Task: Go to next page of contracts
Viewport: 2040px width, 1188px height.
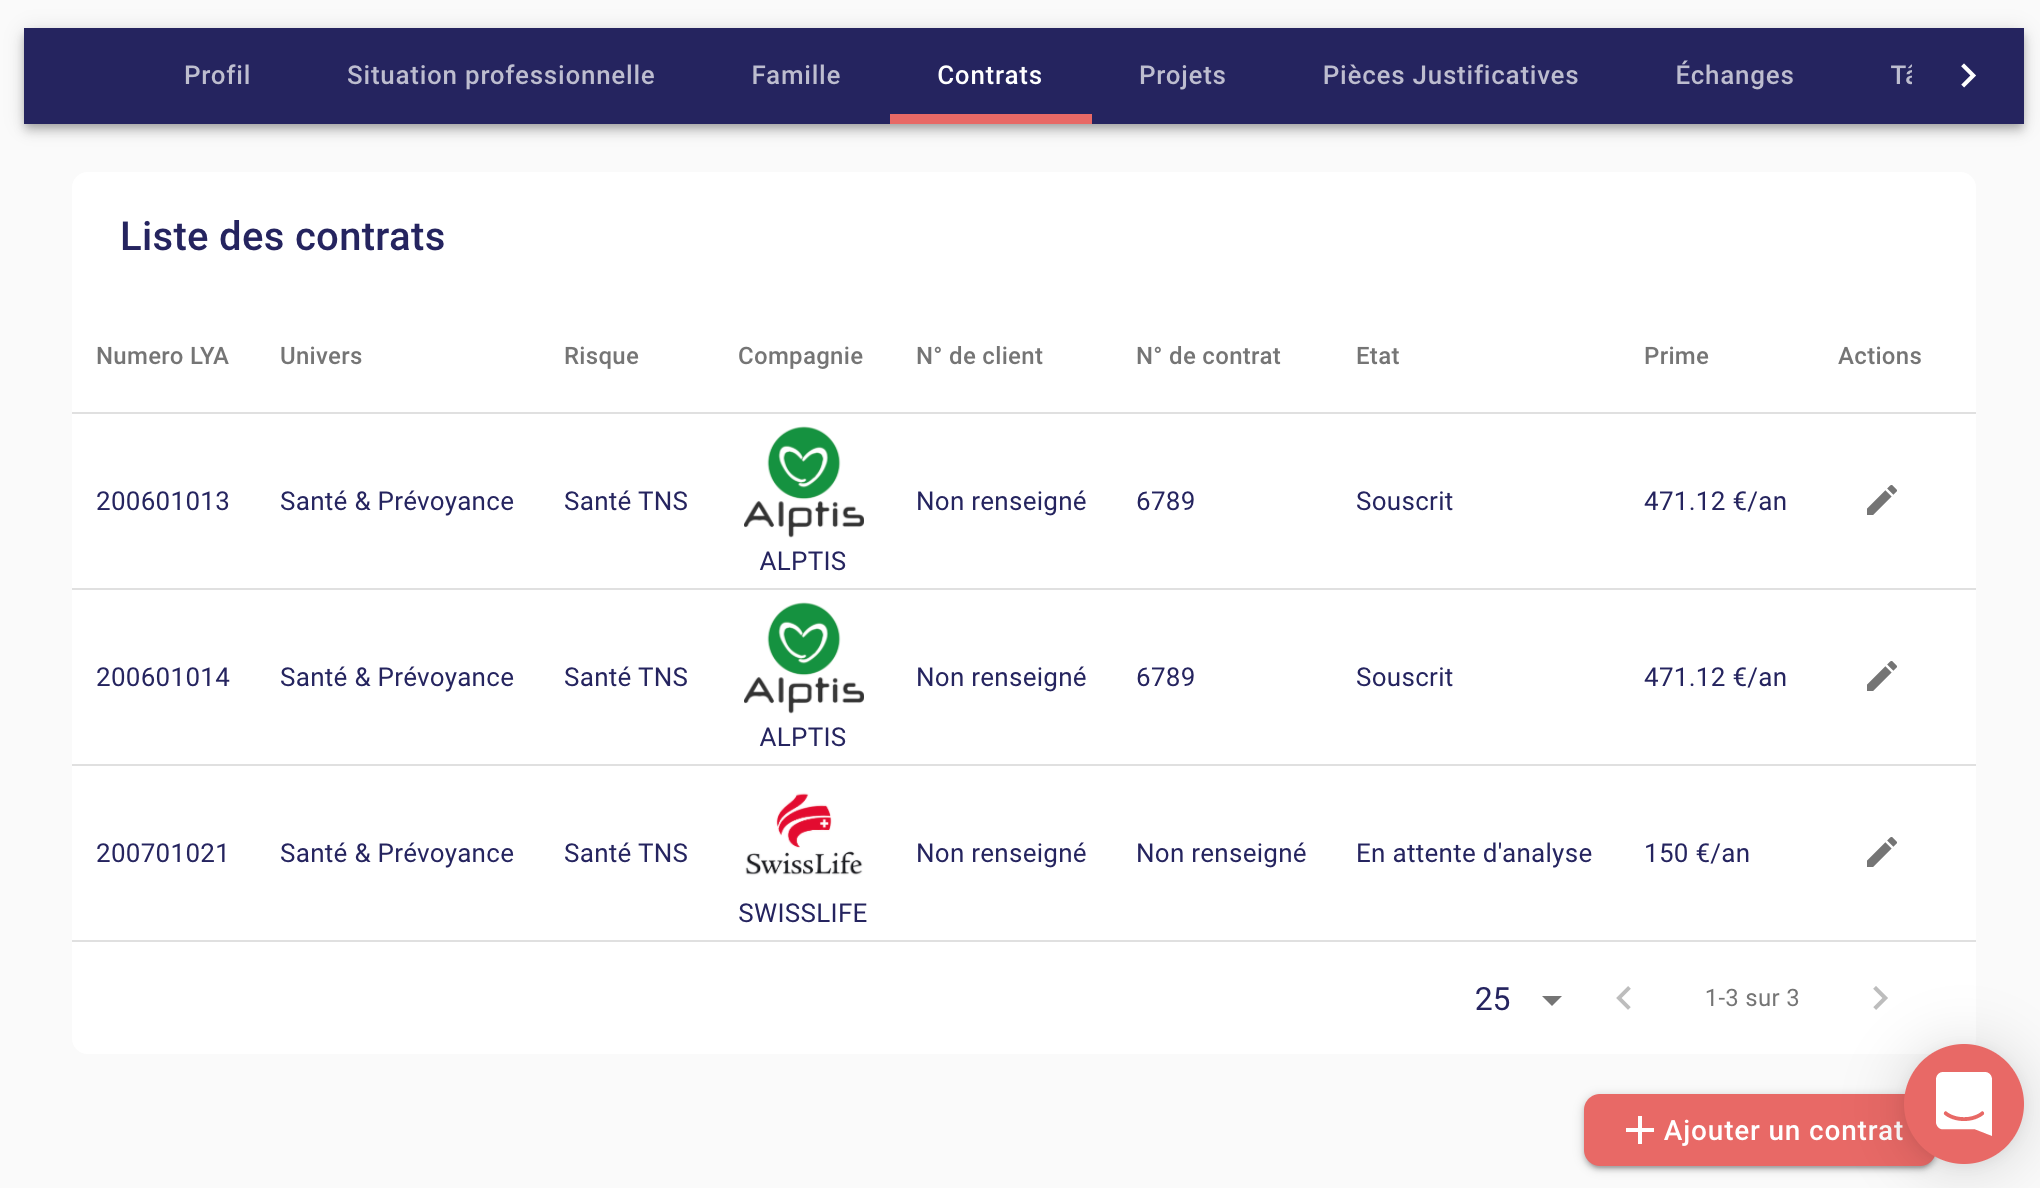Action: [x=1879, y=998]
